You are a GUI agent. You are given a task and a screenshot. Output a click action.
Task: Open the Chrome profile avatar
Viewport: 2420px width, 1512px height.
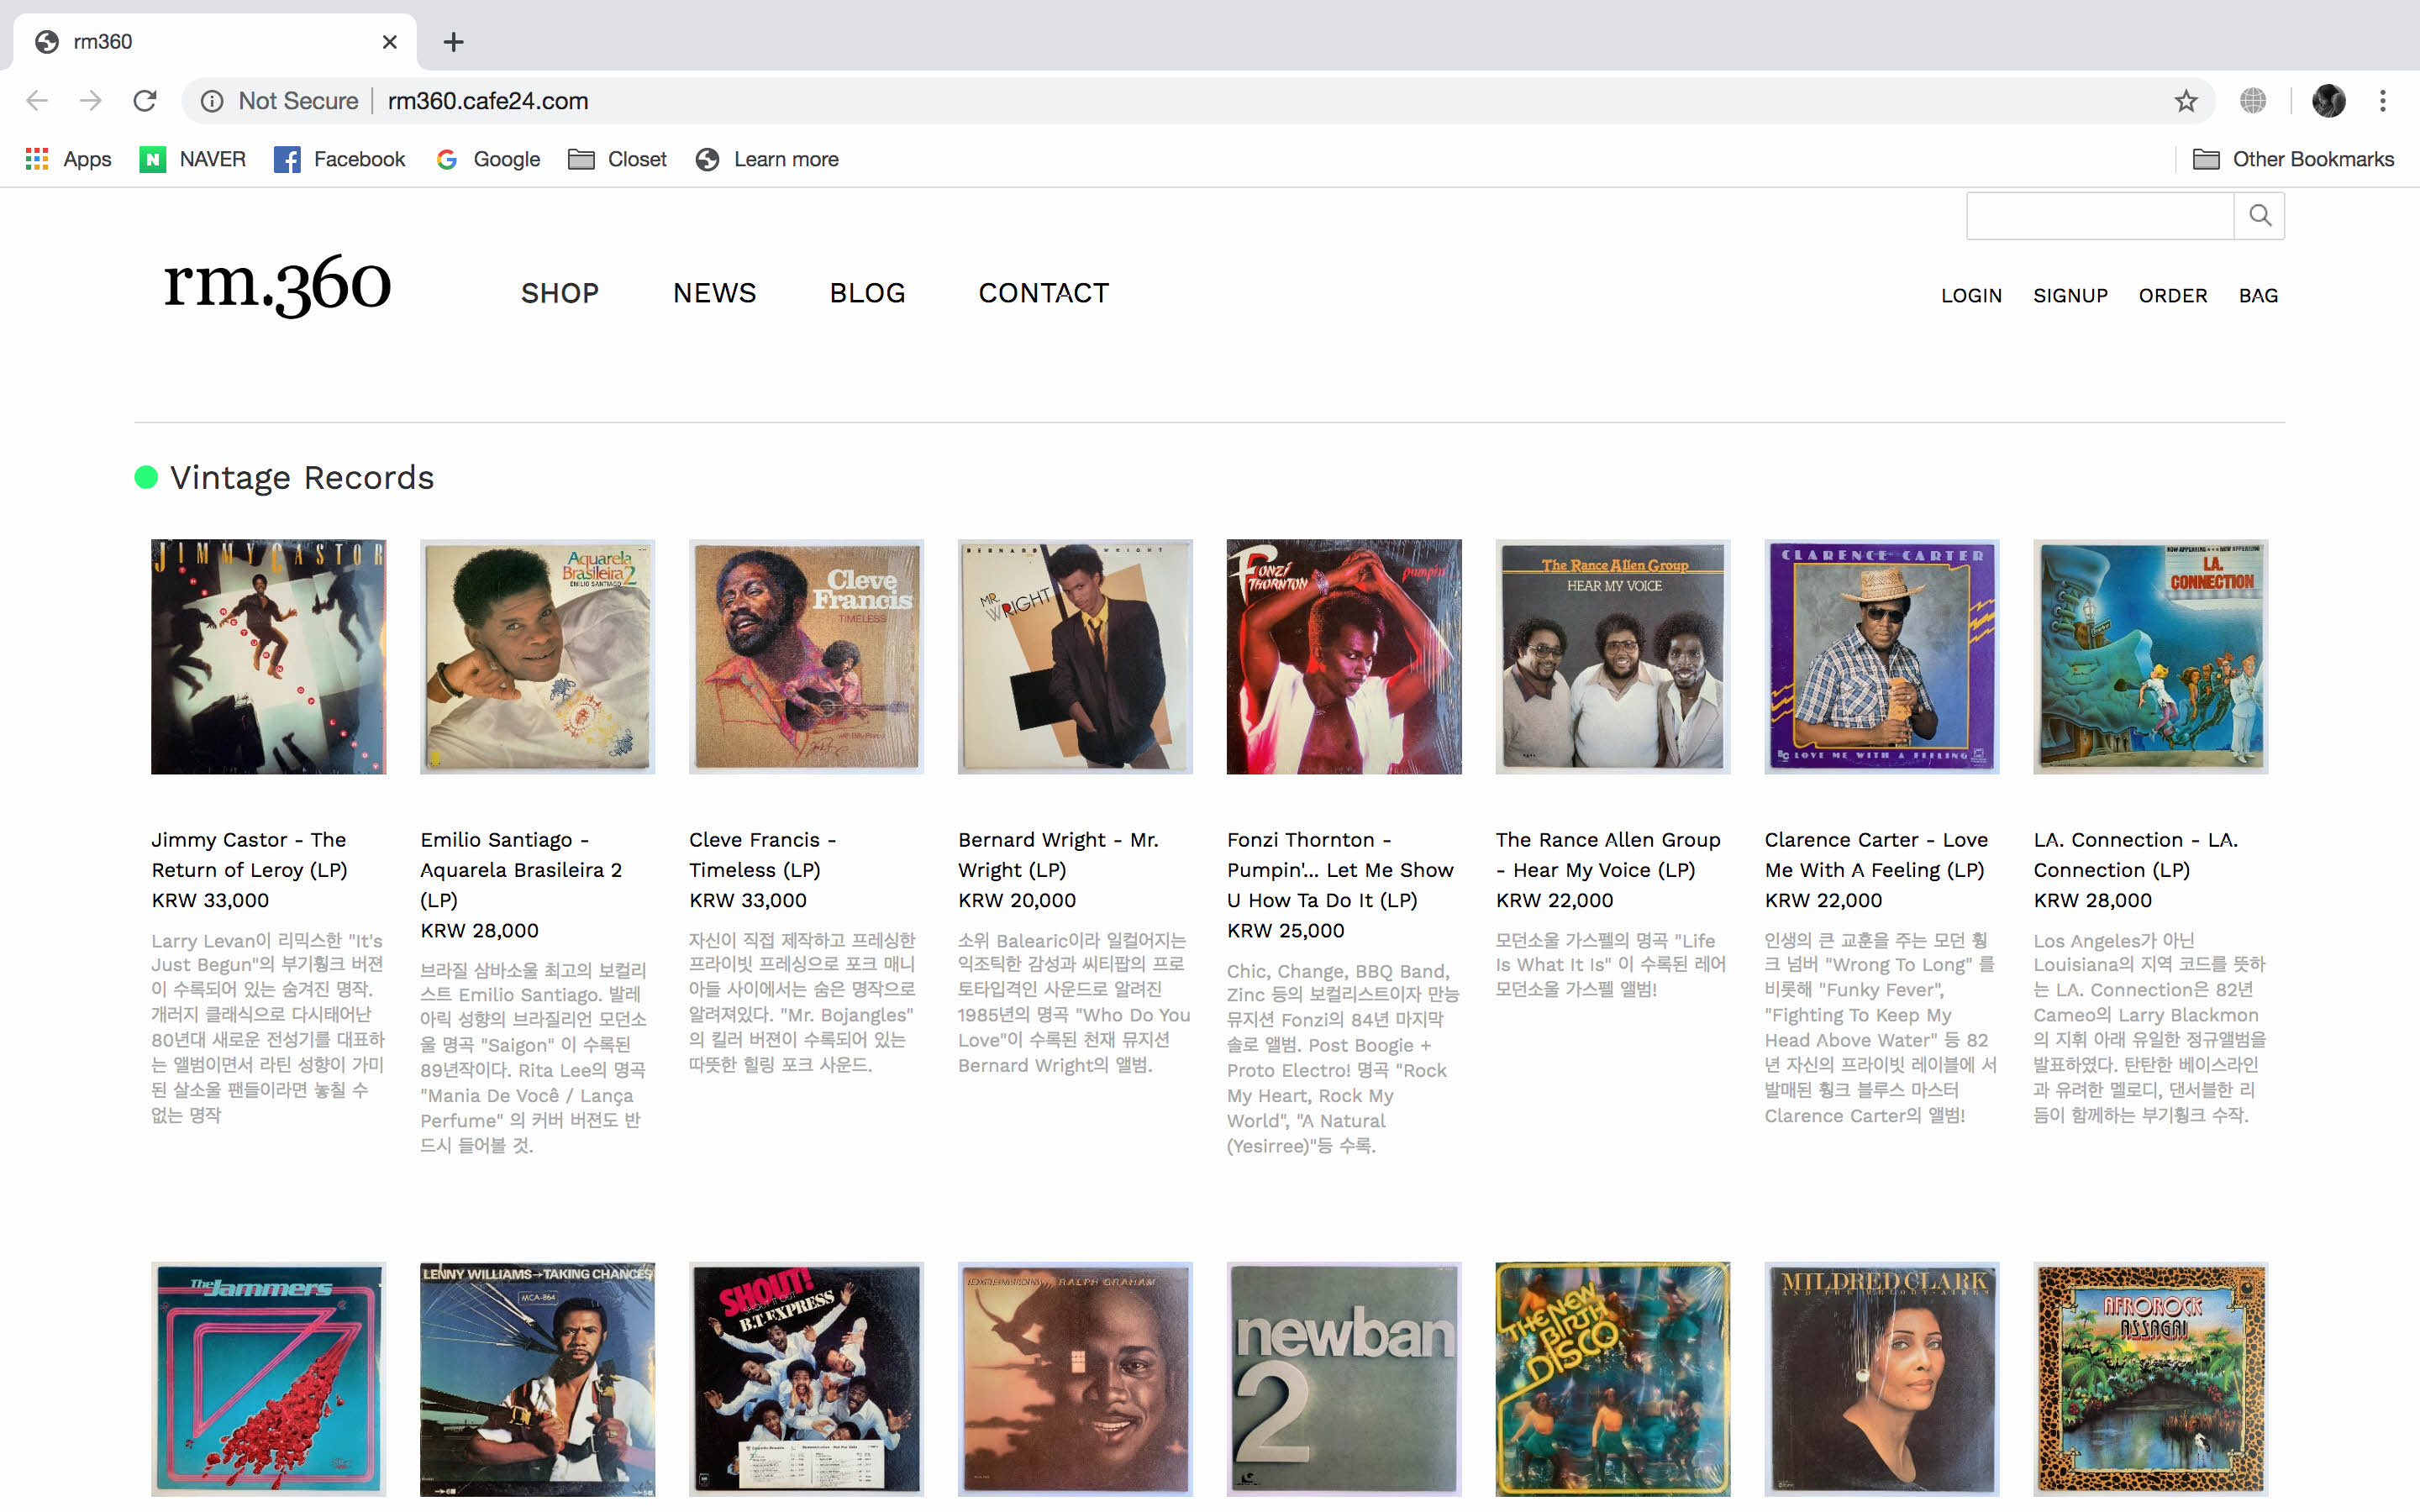coord(2329,101)
